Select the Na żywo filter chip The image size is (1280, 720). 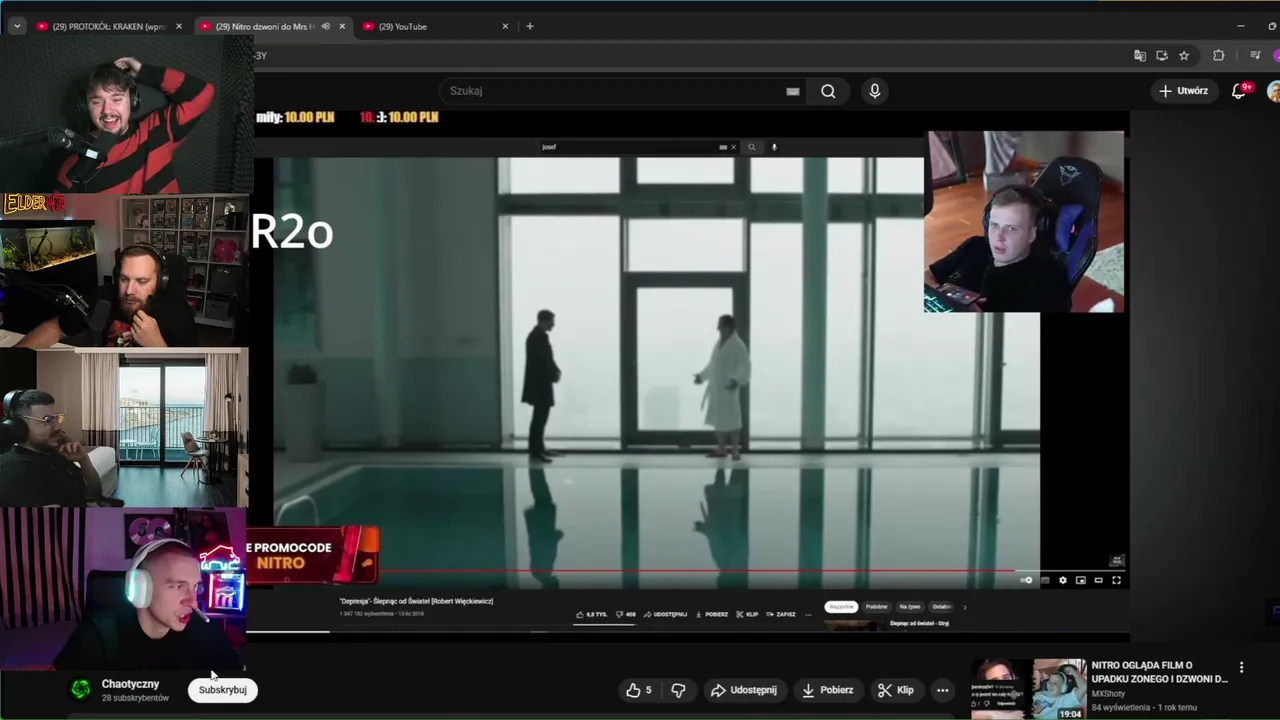click(x=910, y=607)
